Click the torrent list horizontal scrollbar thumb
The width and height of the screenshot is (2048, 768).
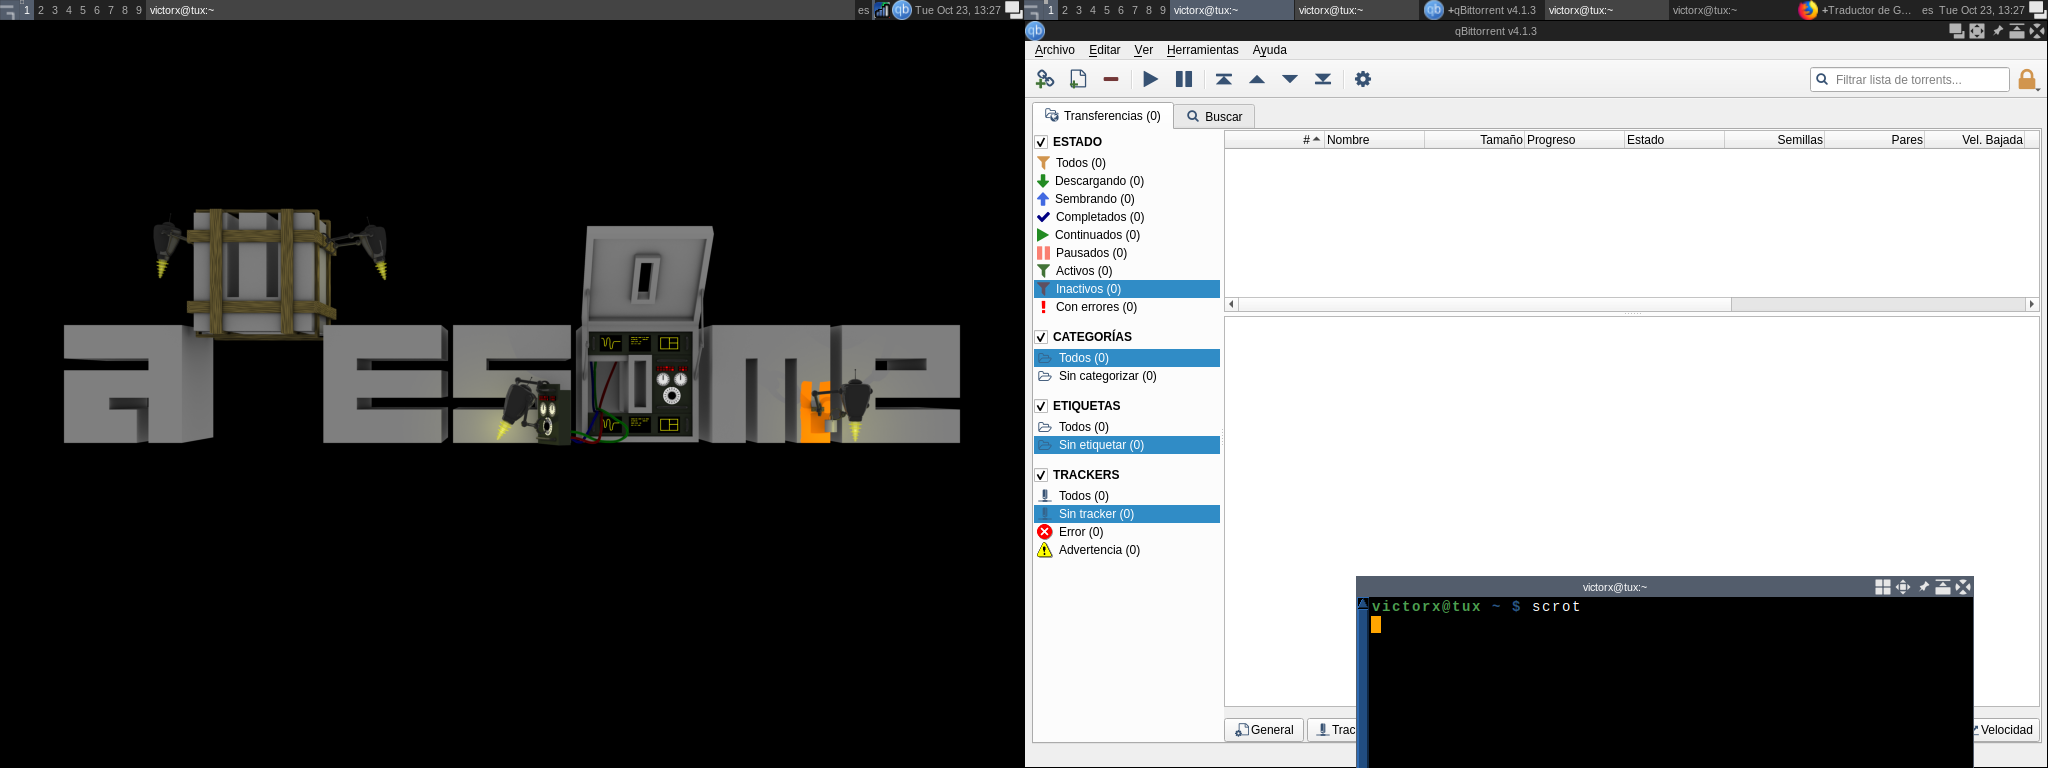tap(1485, 304)
